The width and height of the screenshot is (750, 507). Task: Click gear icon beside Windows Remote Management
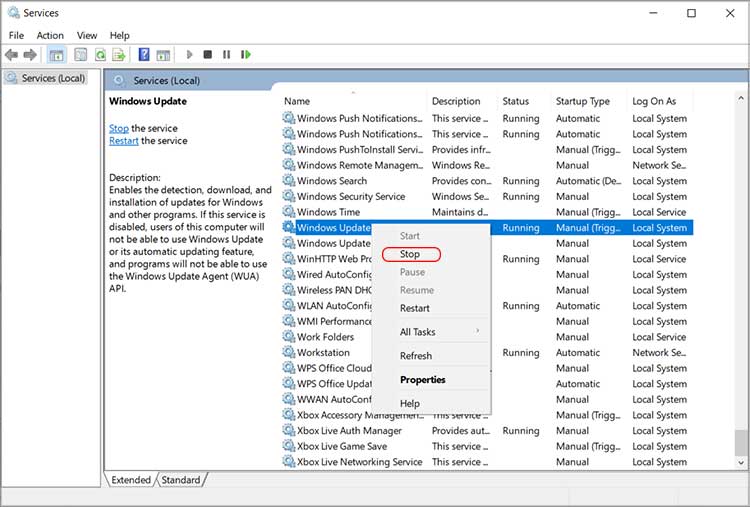(288, 165)
